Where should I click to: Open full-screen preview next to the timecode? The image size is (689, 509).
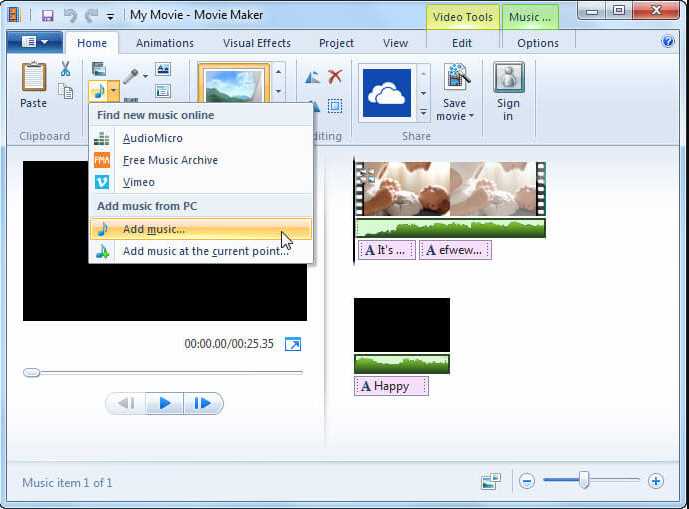(x=293, y=344)
